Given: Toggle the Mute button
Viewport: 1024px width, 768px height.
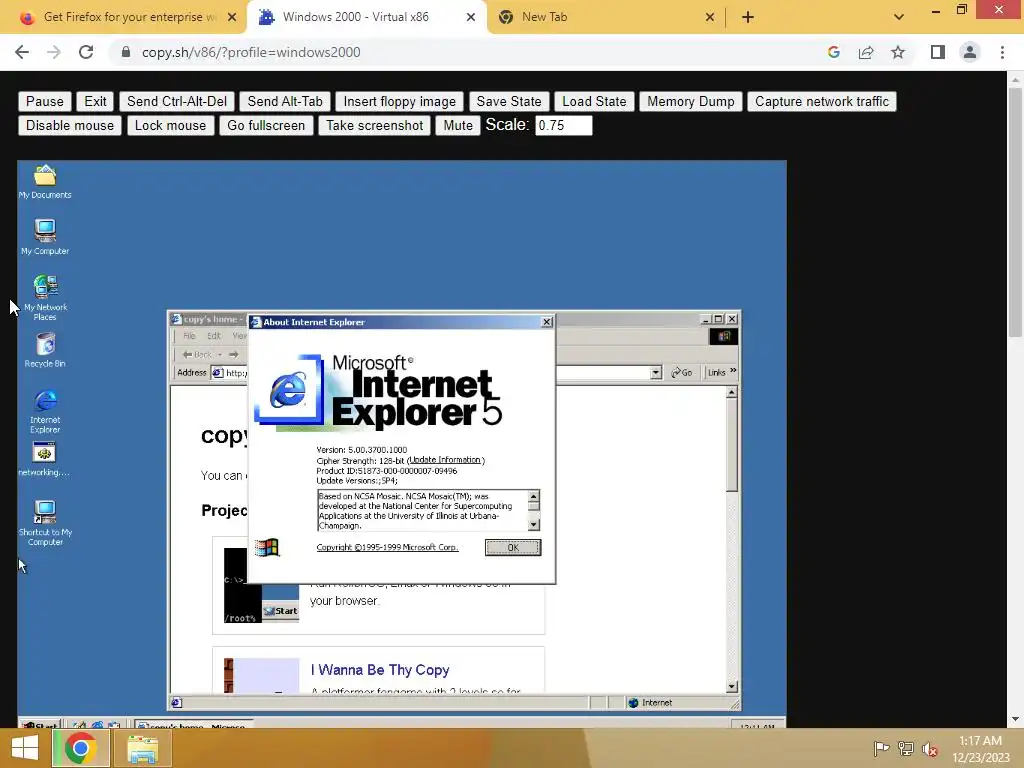Looking at the screenshot, I should pyautogui.click(x=458, y=125).
